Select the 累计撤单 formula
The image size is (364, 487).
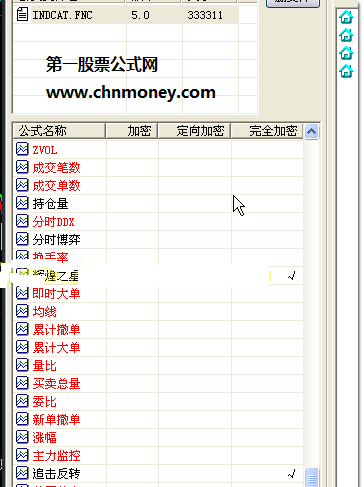click(x=56, y=330)
